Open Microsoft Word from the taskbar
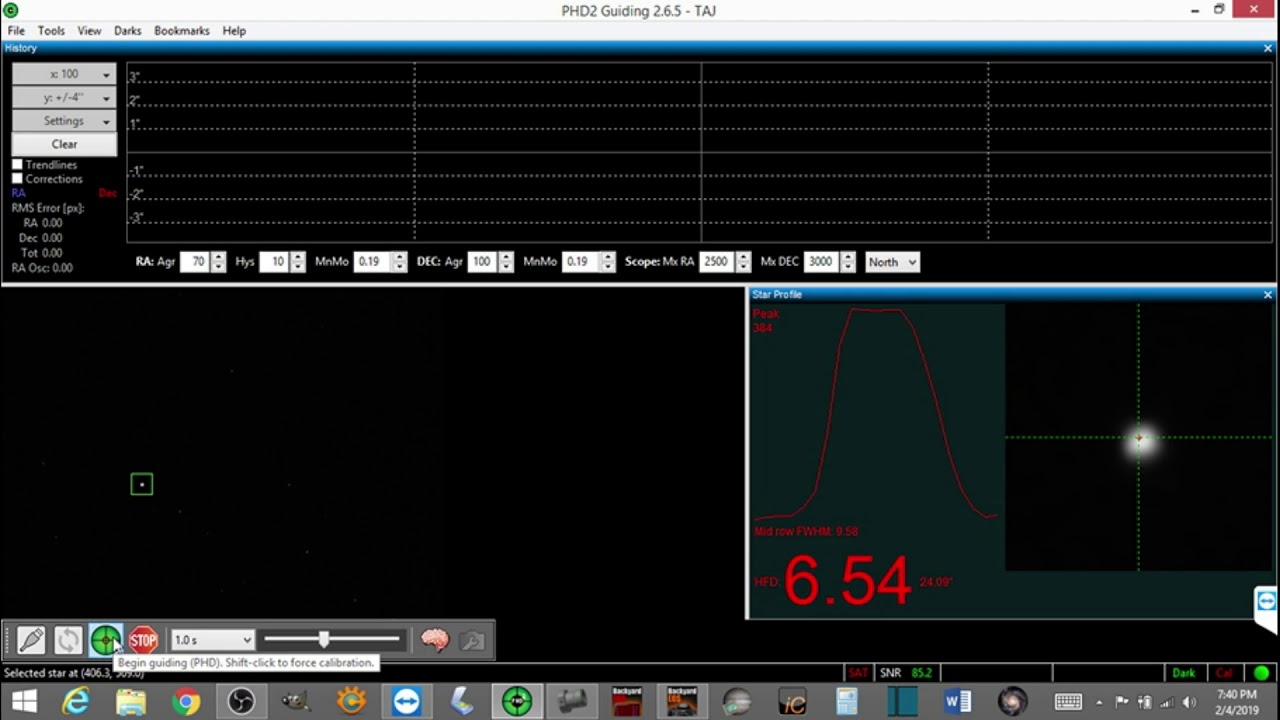1280x720 pixels. [x=957, y=701]
